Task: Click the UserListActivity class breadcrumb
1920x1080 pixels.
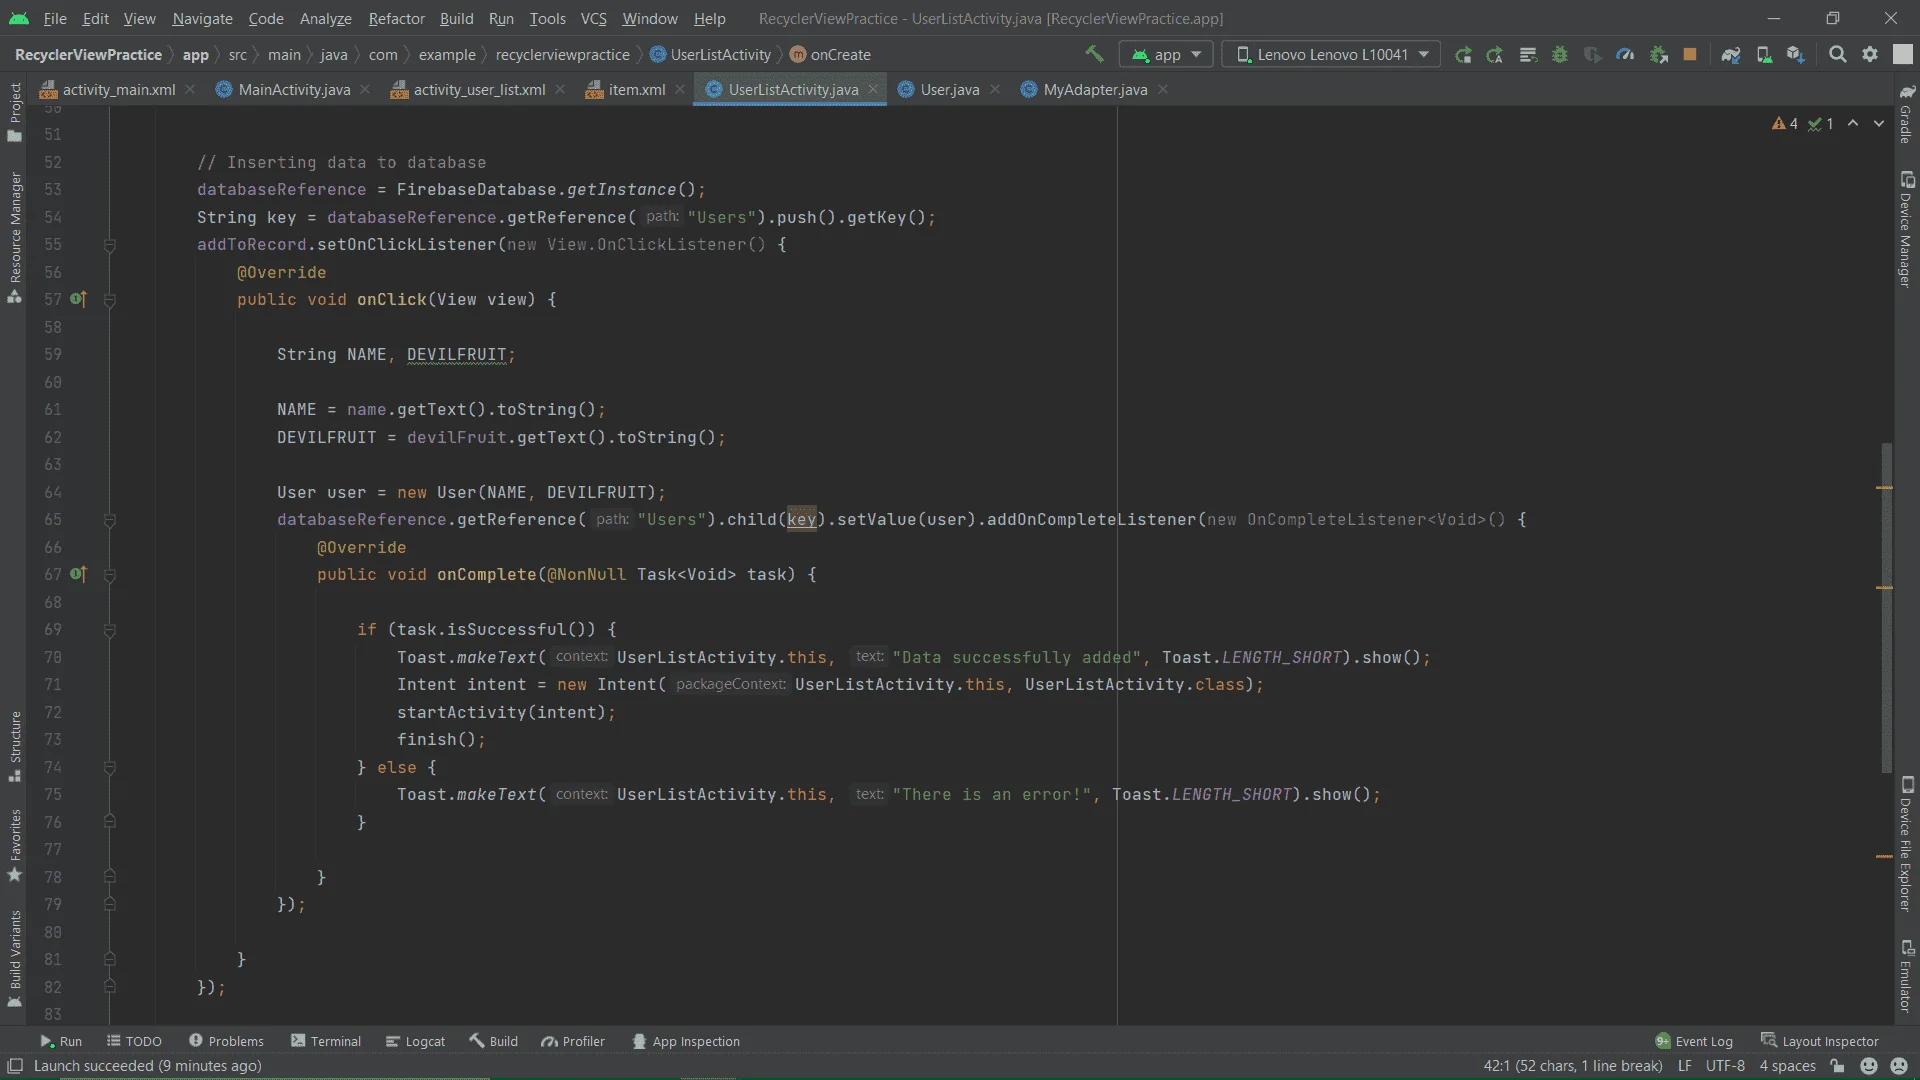Action: tap(710, 54)
